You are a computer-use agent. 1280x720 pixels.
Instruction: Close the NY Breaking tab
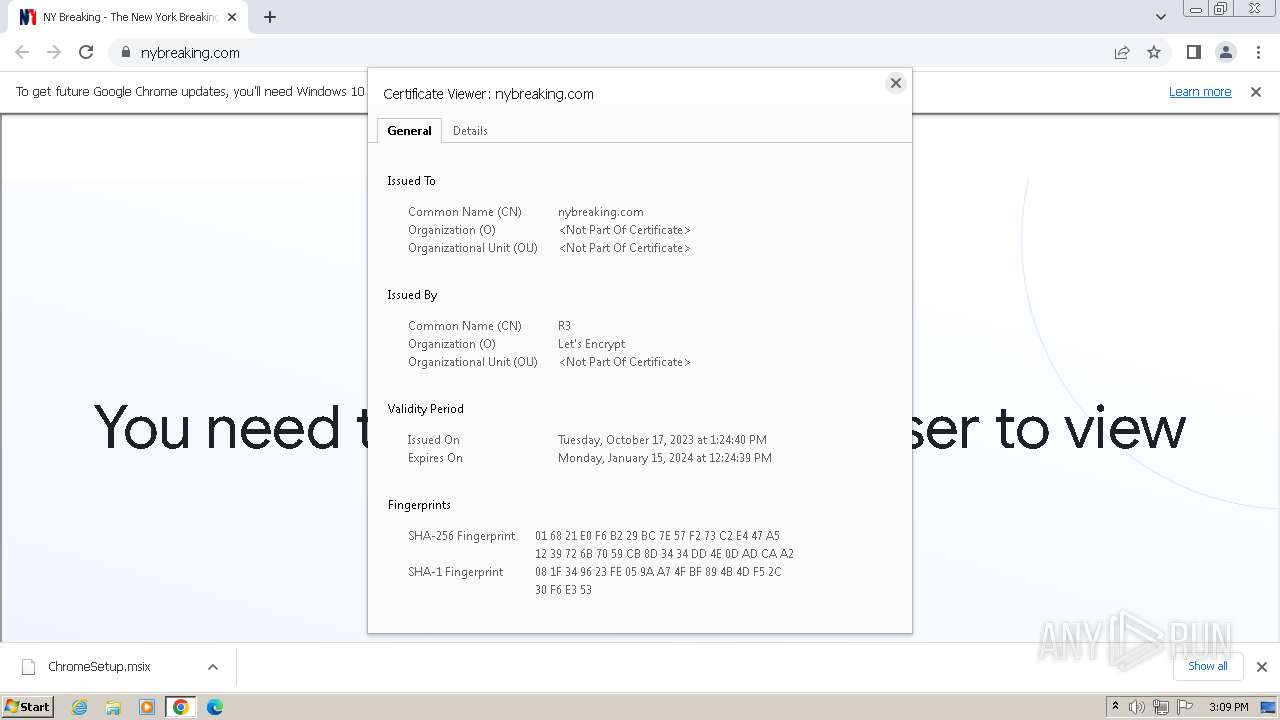point(231,17)
